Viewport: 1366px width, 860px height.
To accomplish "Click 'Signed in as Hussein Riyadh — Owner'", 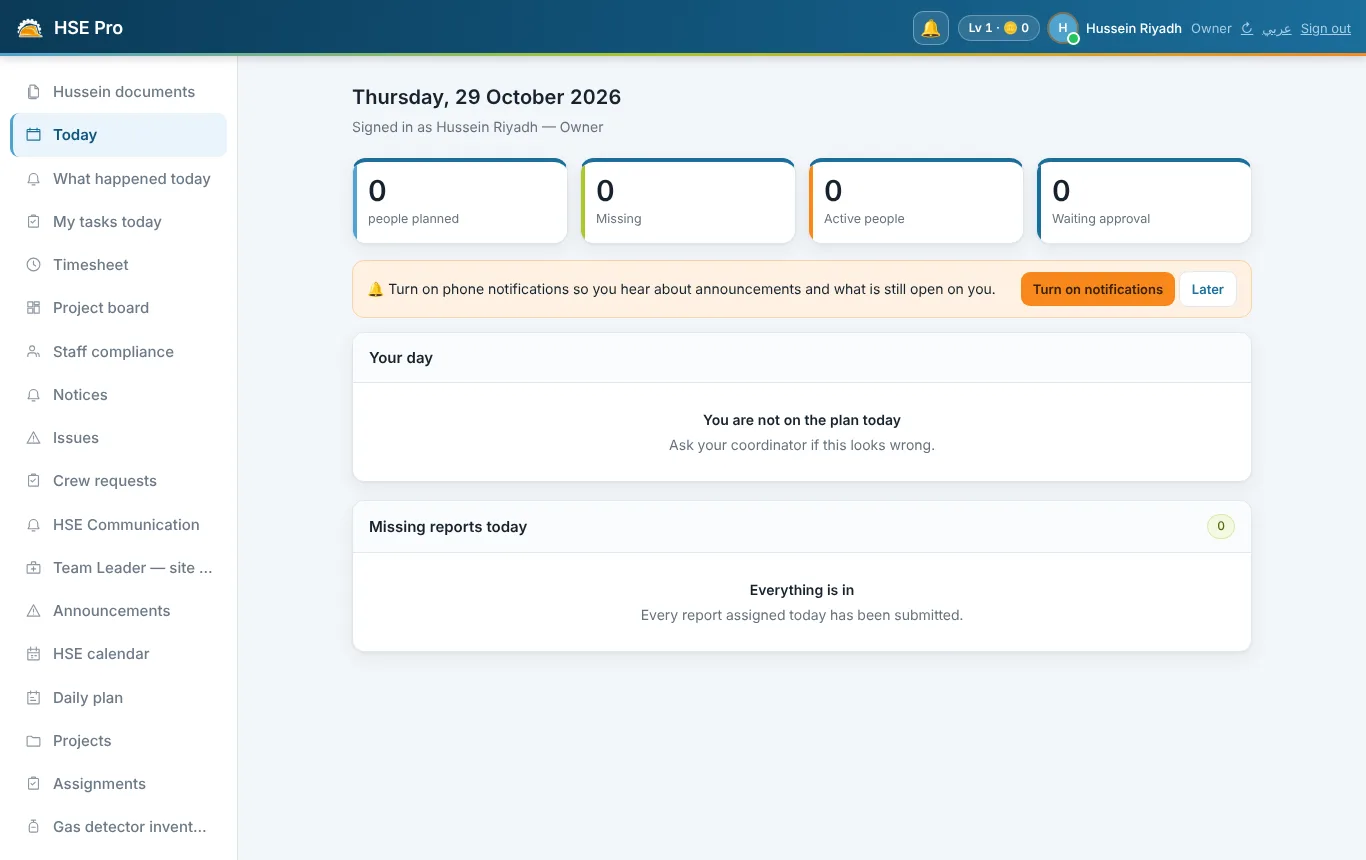I will 478,127.
